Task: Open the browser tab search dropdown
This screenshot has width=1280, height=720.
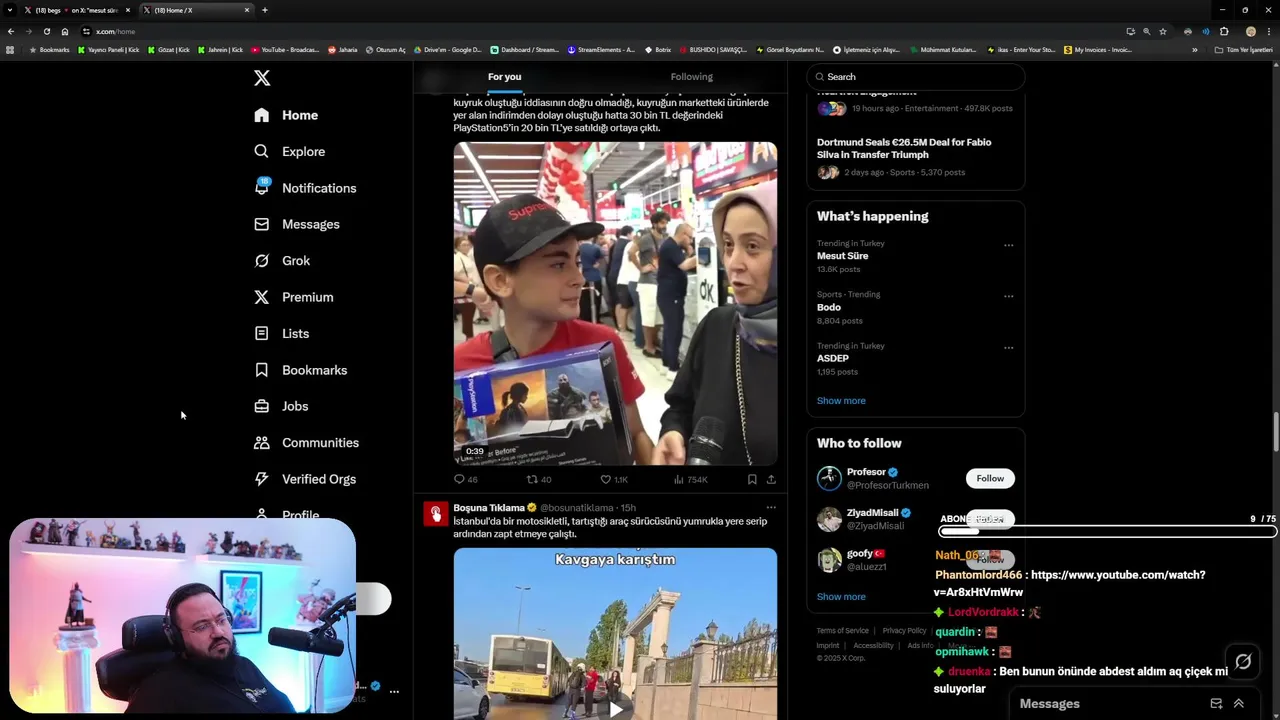Action: [9, 10]
